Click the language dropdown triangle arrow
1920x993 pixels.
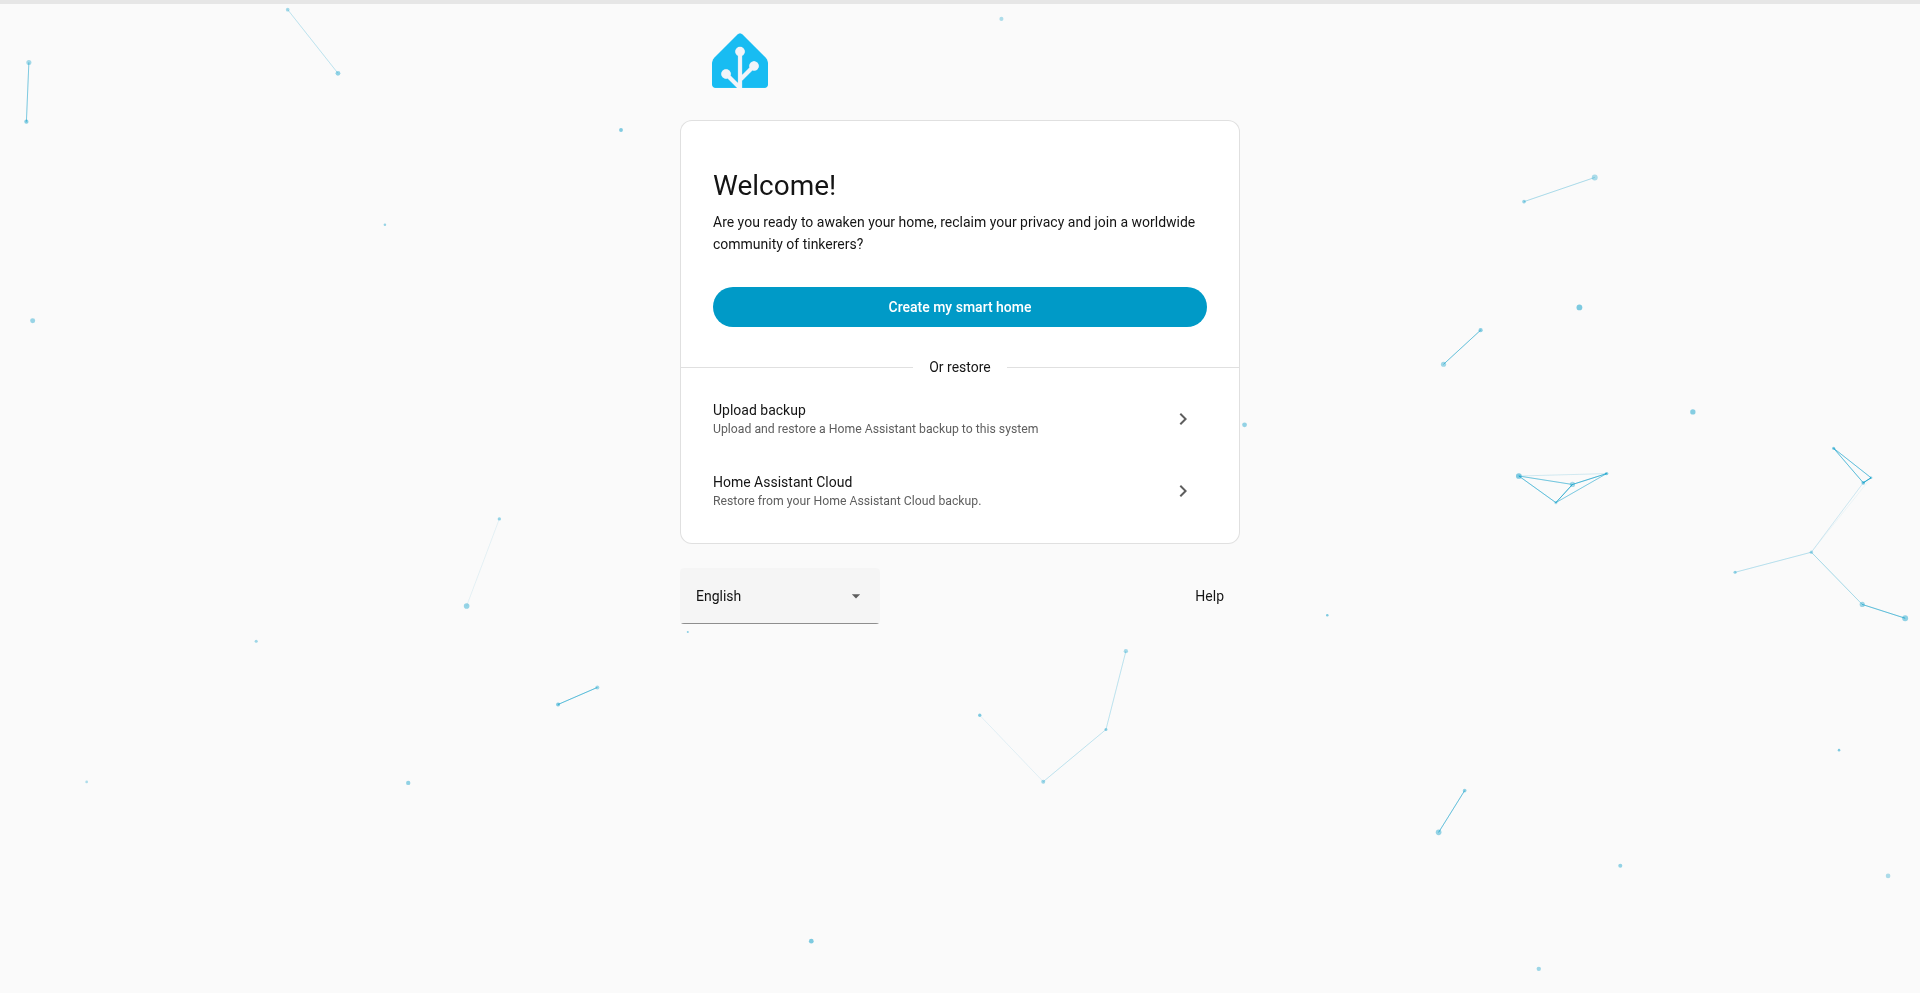coord(856,596)
